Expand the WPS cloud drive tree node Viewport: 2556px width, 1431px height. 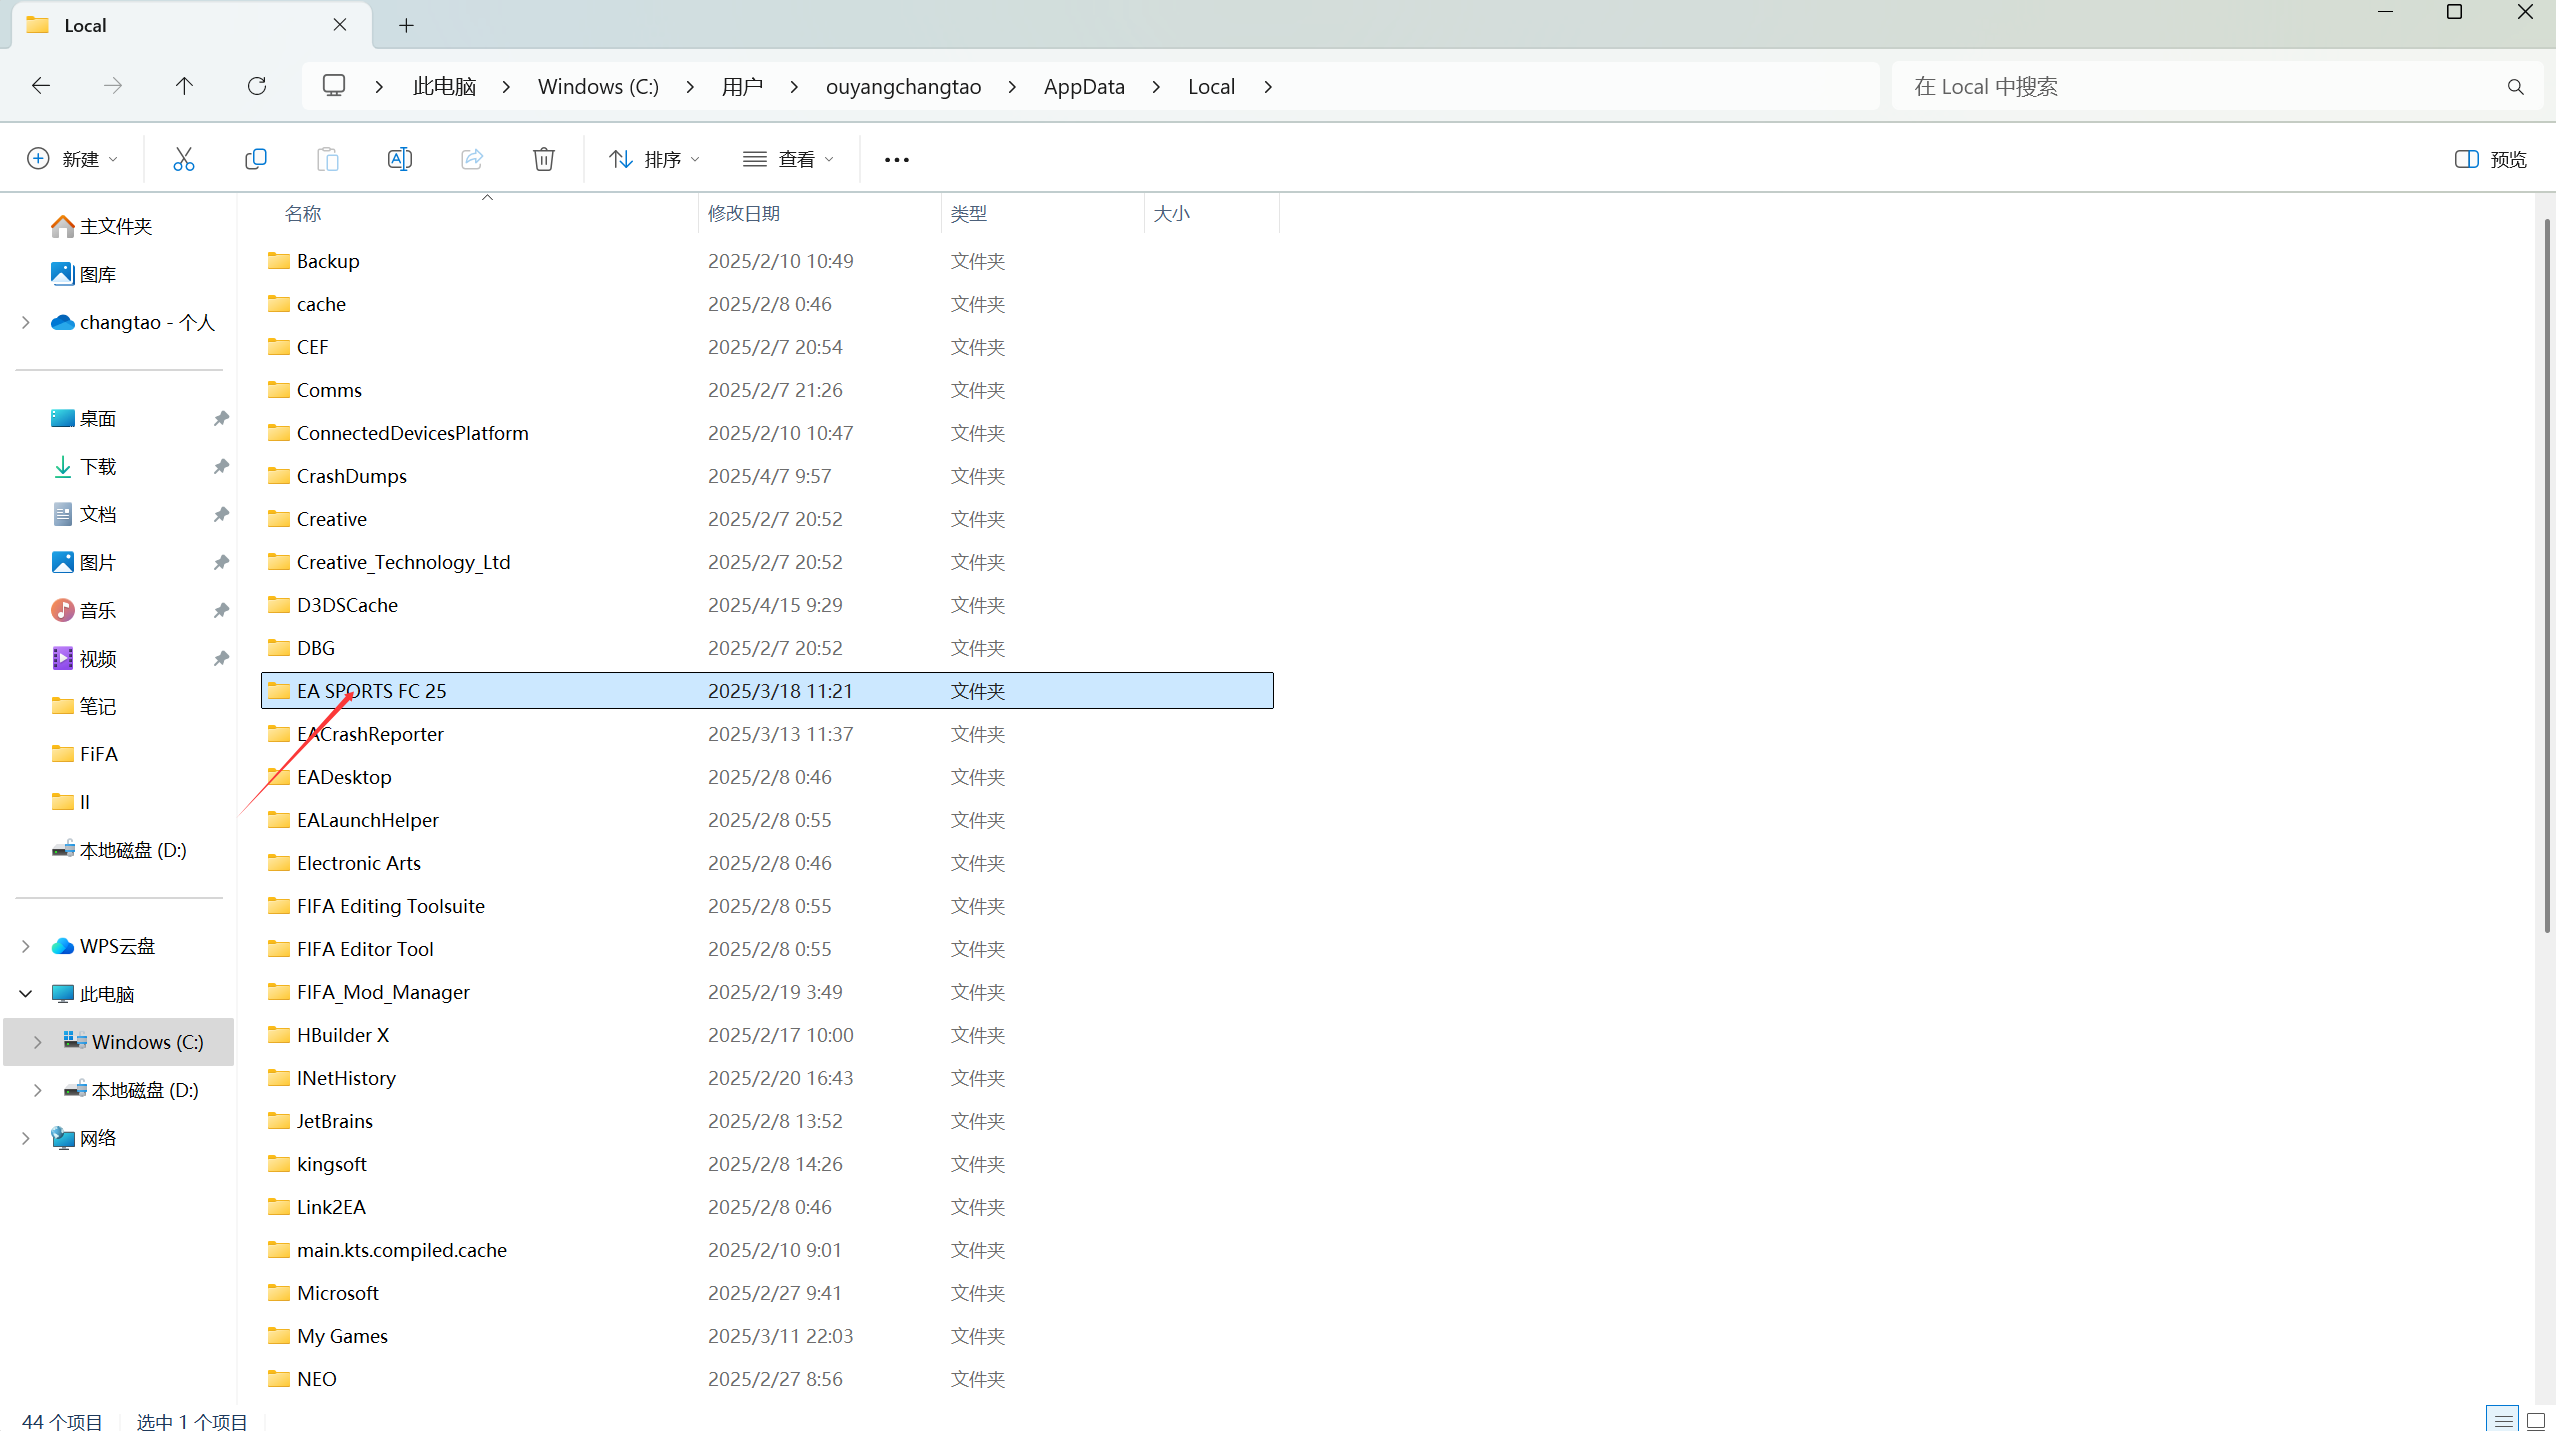click(26, 946)
